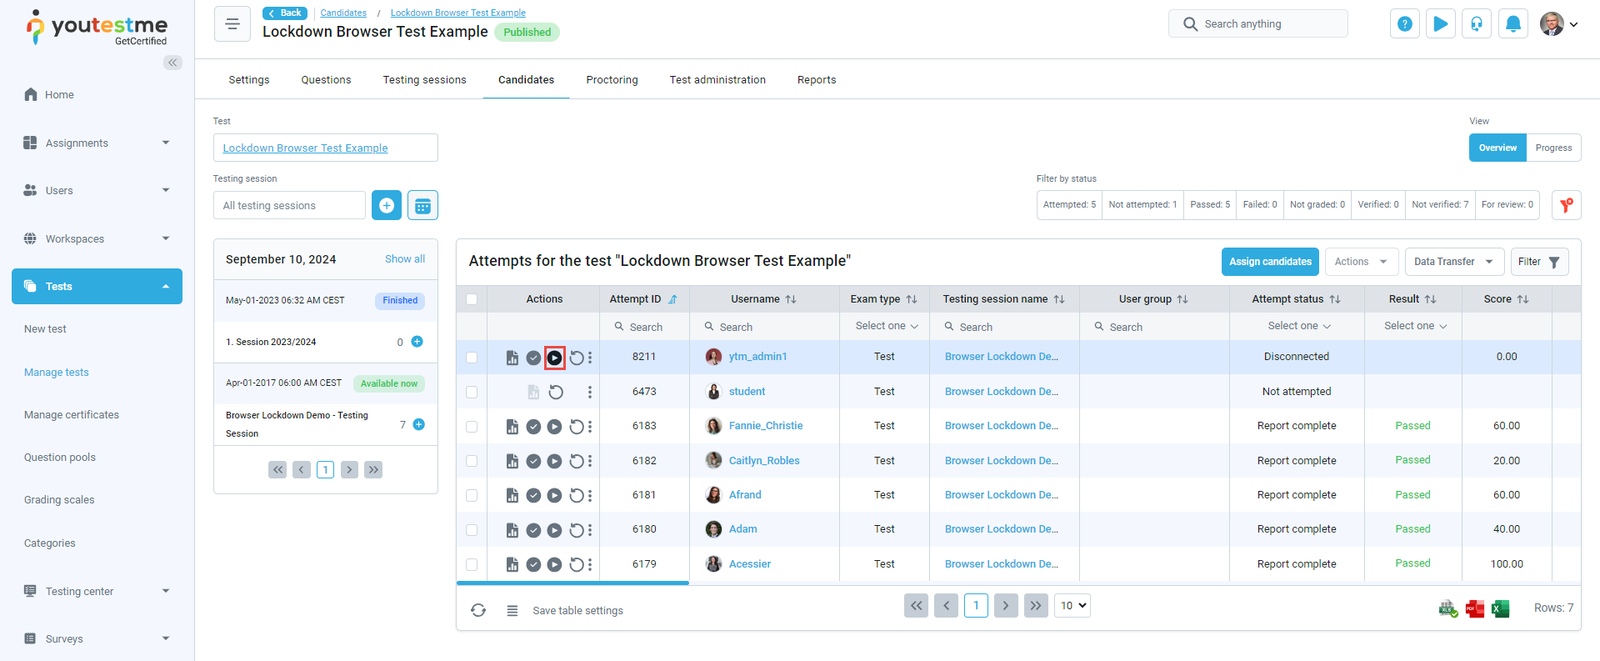Expand the Attempt status filter dropdown
The height and width of the screenshot is (661, 1600).
coord(1298,326)
